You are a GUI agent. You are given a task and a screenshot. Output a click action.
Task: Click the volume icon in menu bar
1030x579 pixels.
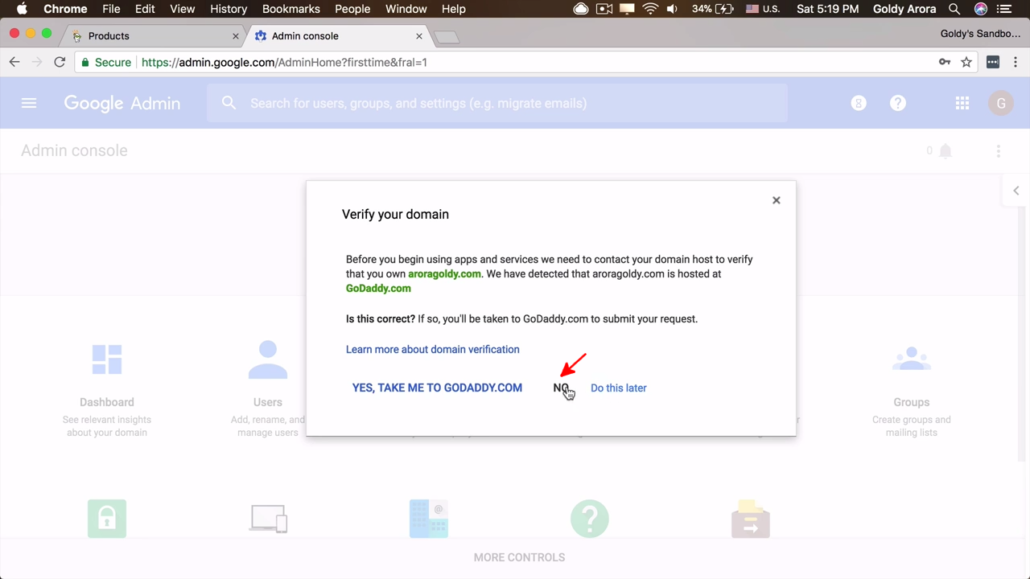[672, 9]
